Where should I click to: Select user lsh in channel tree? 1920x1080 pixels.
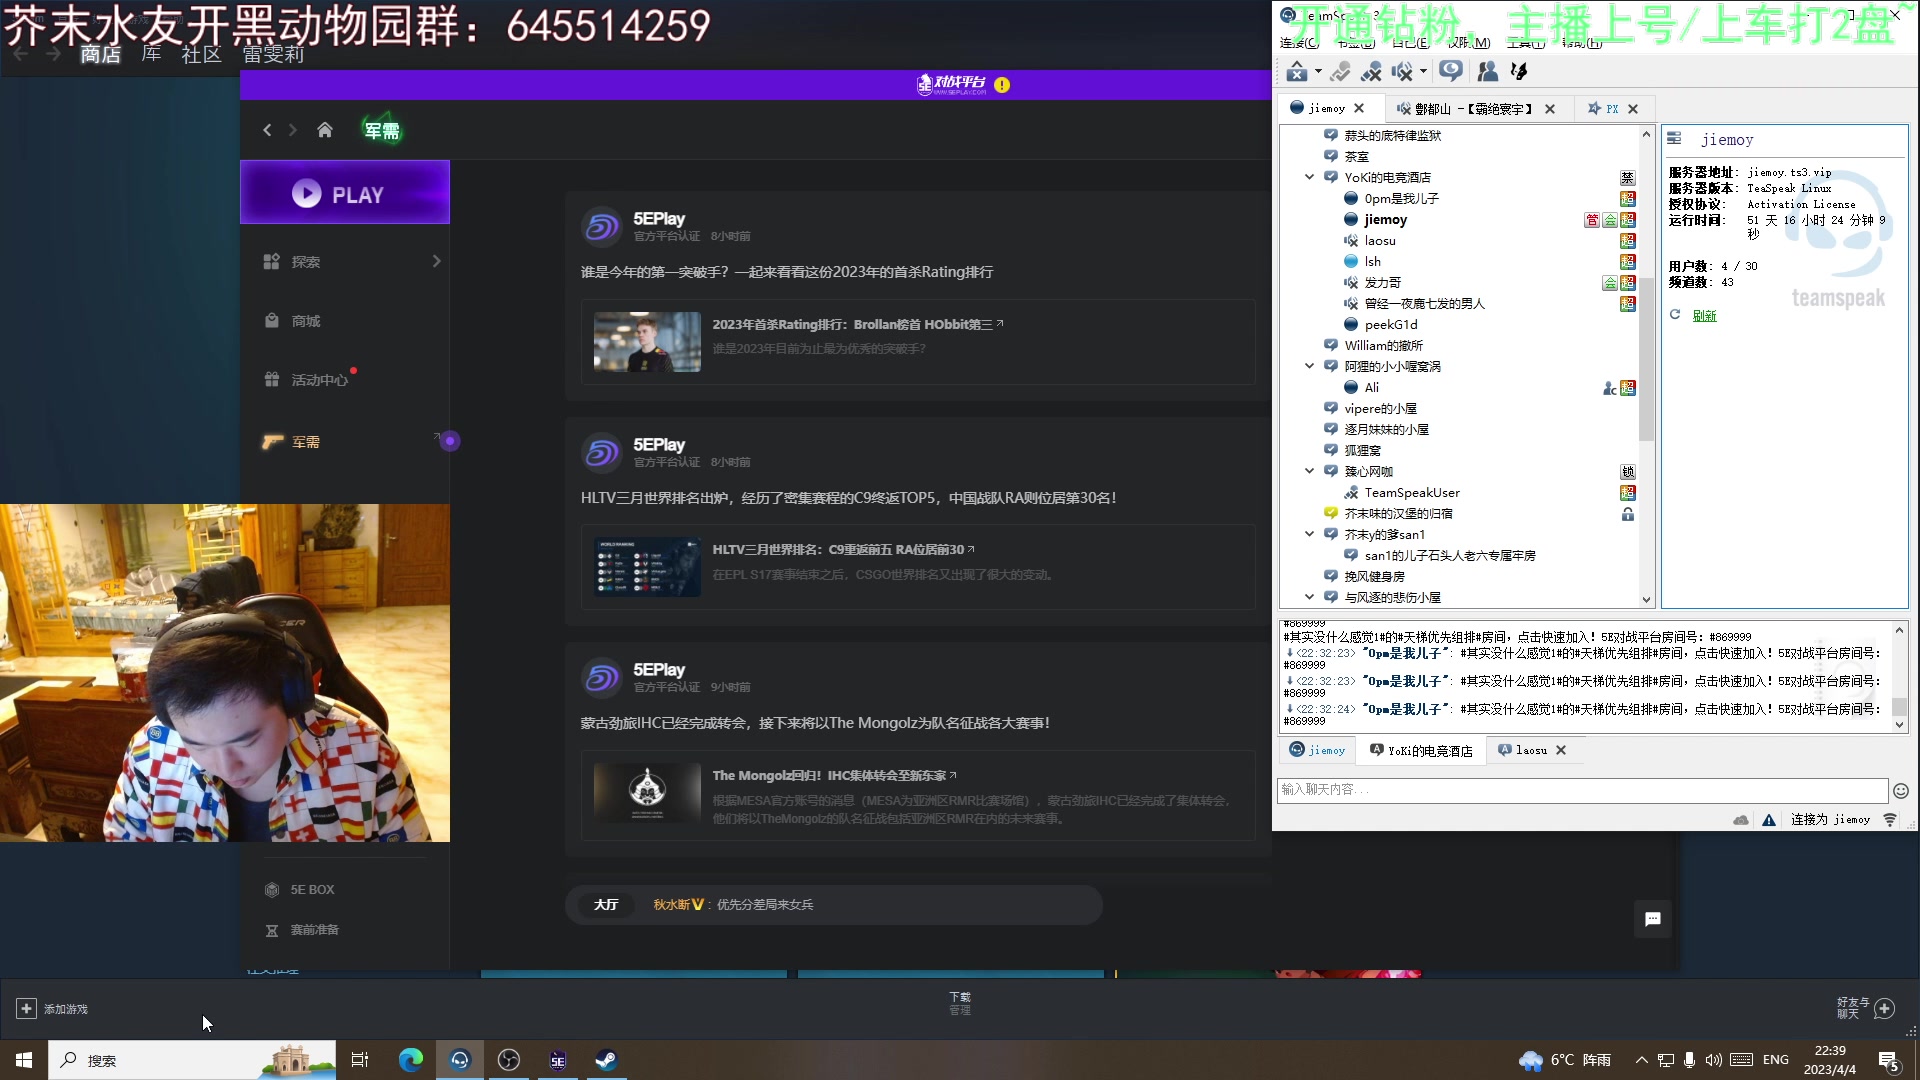coord(1372,261)
